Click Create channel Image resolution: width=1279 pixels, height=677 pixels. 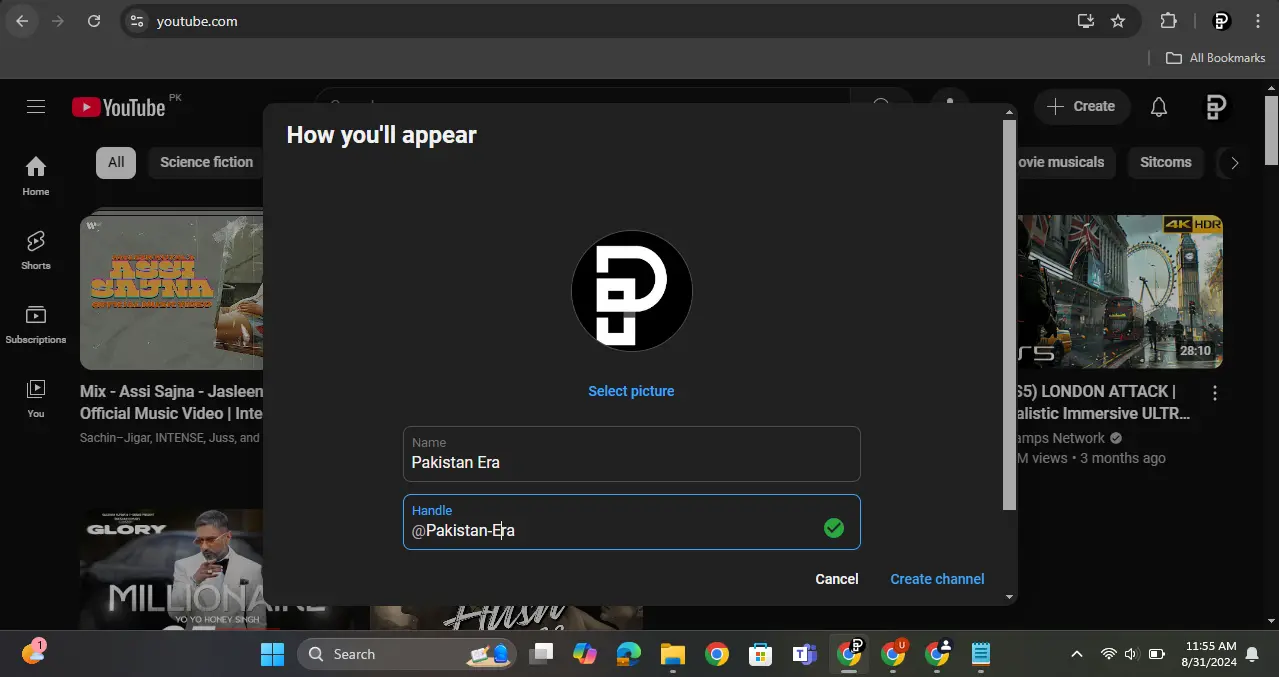point(937,579)
